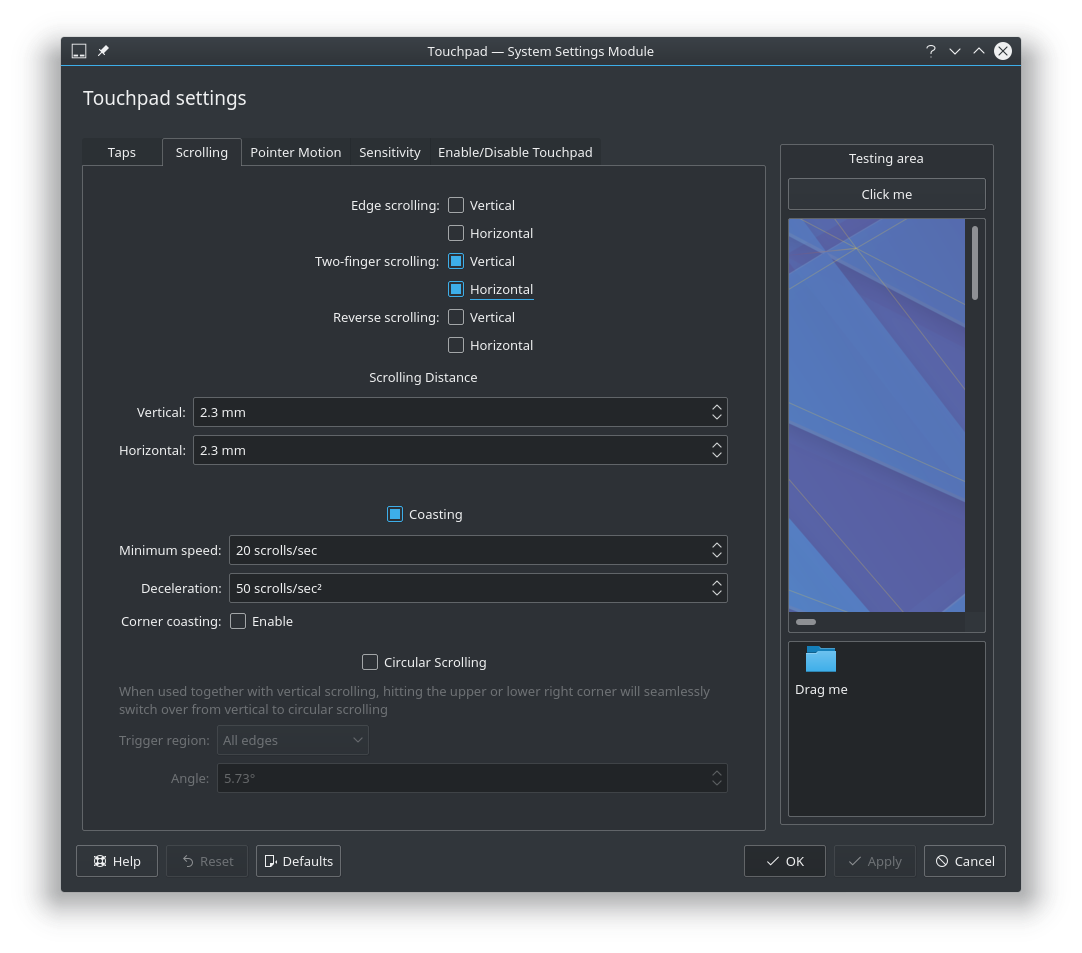Screen dimensions: 1082x953
Task: Click the Scrolling Distance heading
Action: [423, 377]
